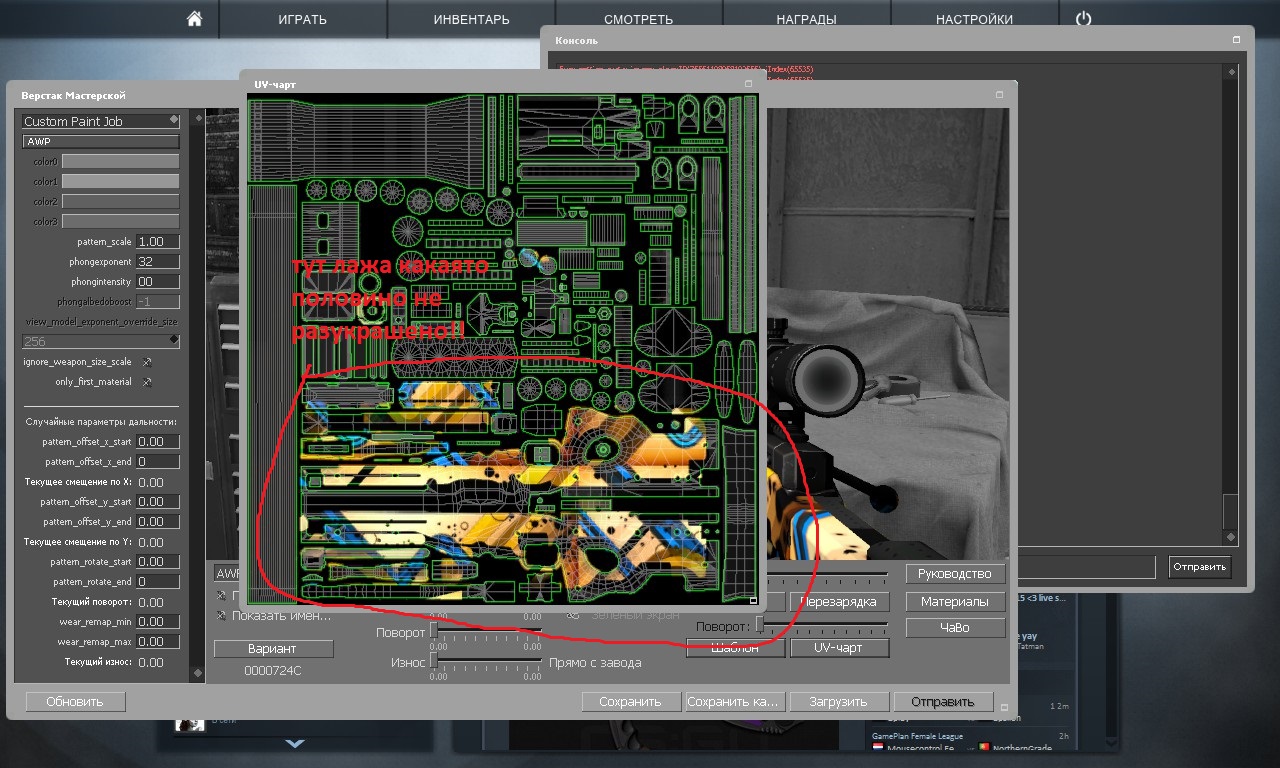Click the Обновить button

pyautogui.click(x=76, y=702)
